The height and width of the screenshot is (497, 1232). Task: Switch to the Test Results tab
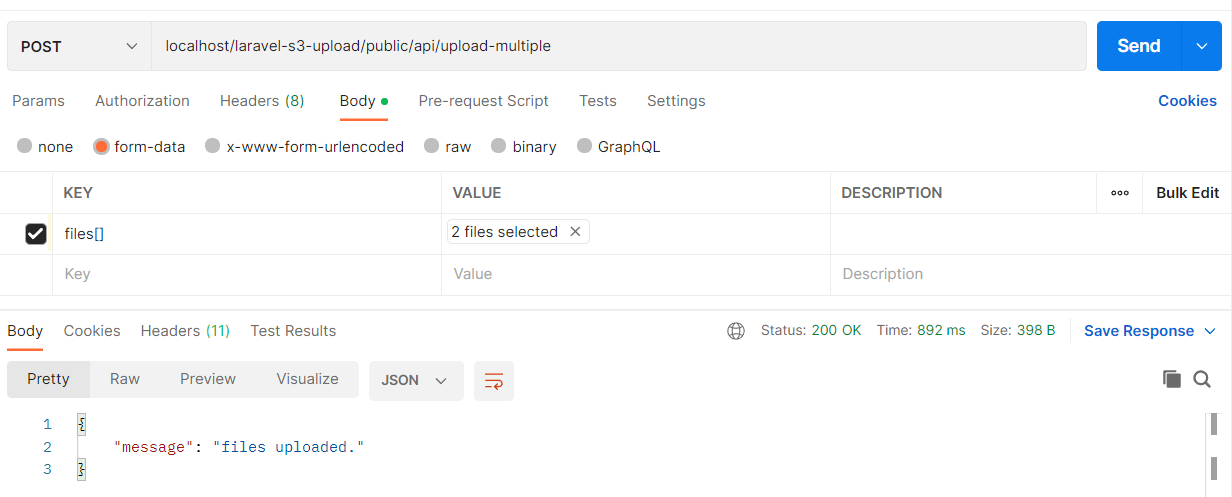coord(293,331)
